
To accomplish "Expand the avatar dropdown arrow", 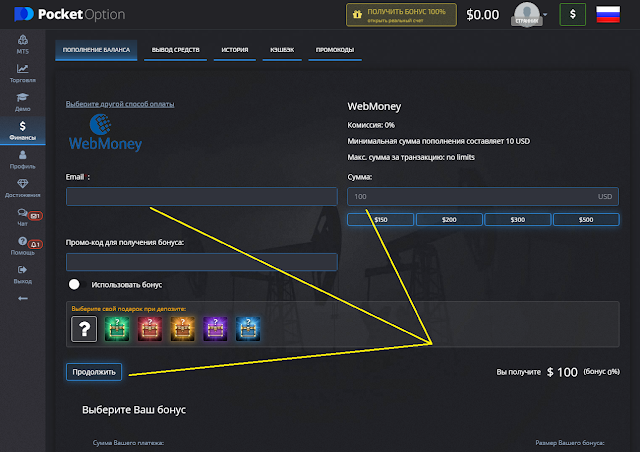I will (545, 14).
